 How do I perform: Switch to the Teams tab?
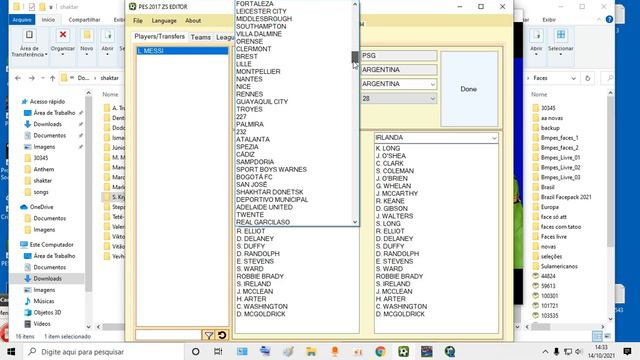coord(201,37)
